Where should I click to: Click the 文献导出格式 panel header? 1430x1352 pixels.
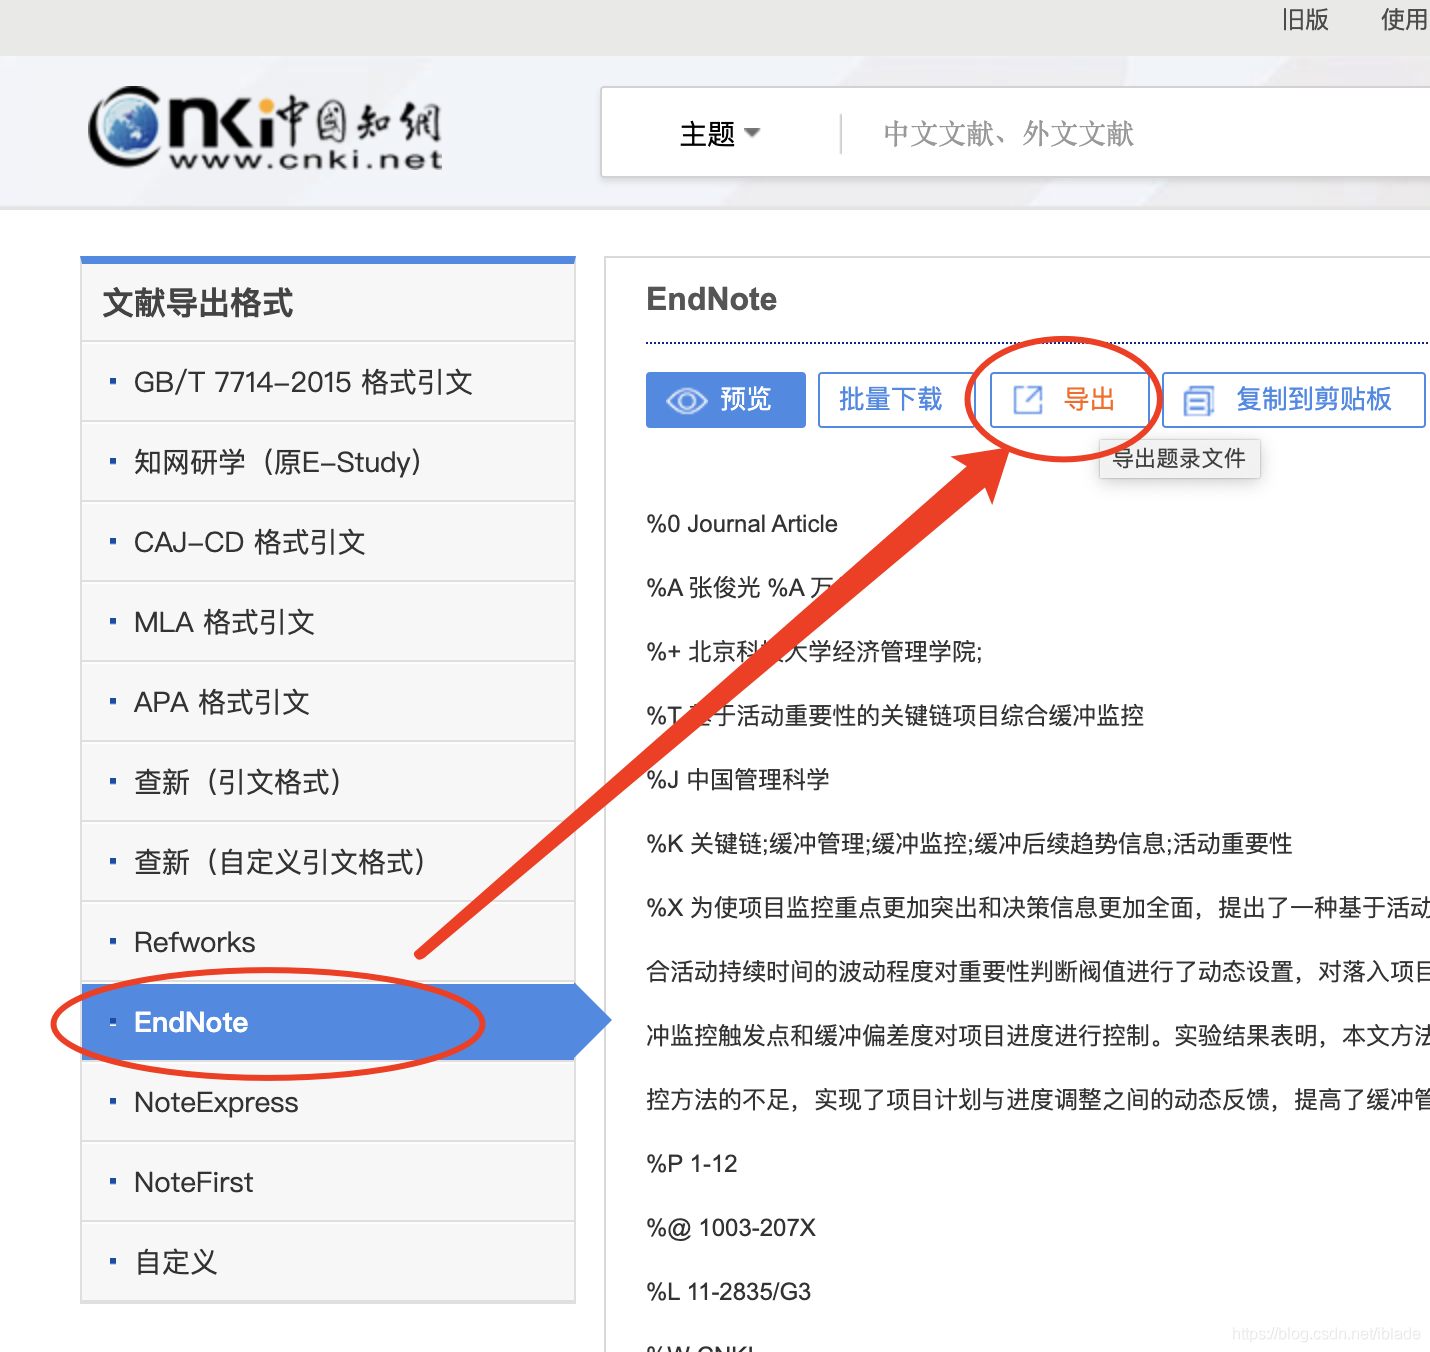pyautogui.click(x=328, y=302)
